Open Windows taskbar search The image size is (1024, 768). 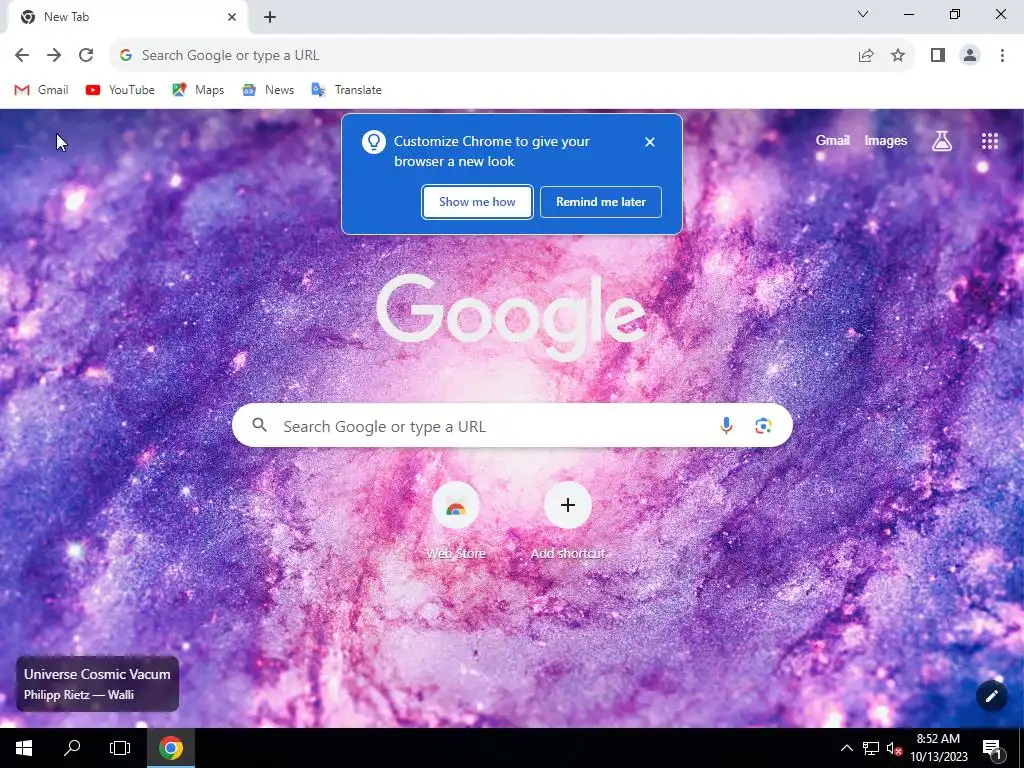pyautogui.click(x=72, y=748)
